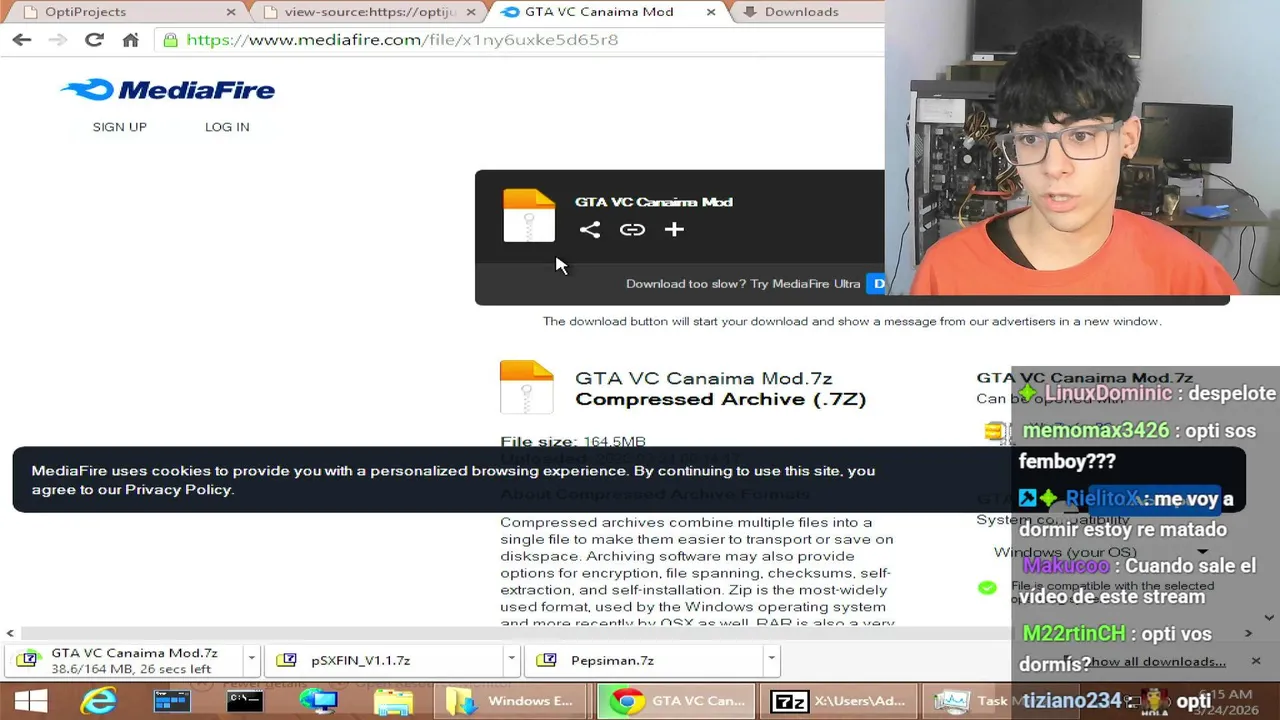Click the zip file icon beside GTA VC Canaima Mod.7z heading
Screen dimensions: 1280x720
point(527,387)
